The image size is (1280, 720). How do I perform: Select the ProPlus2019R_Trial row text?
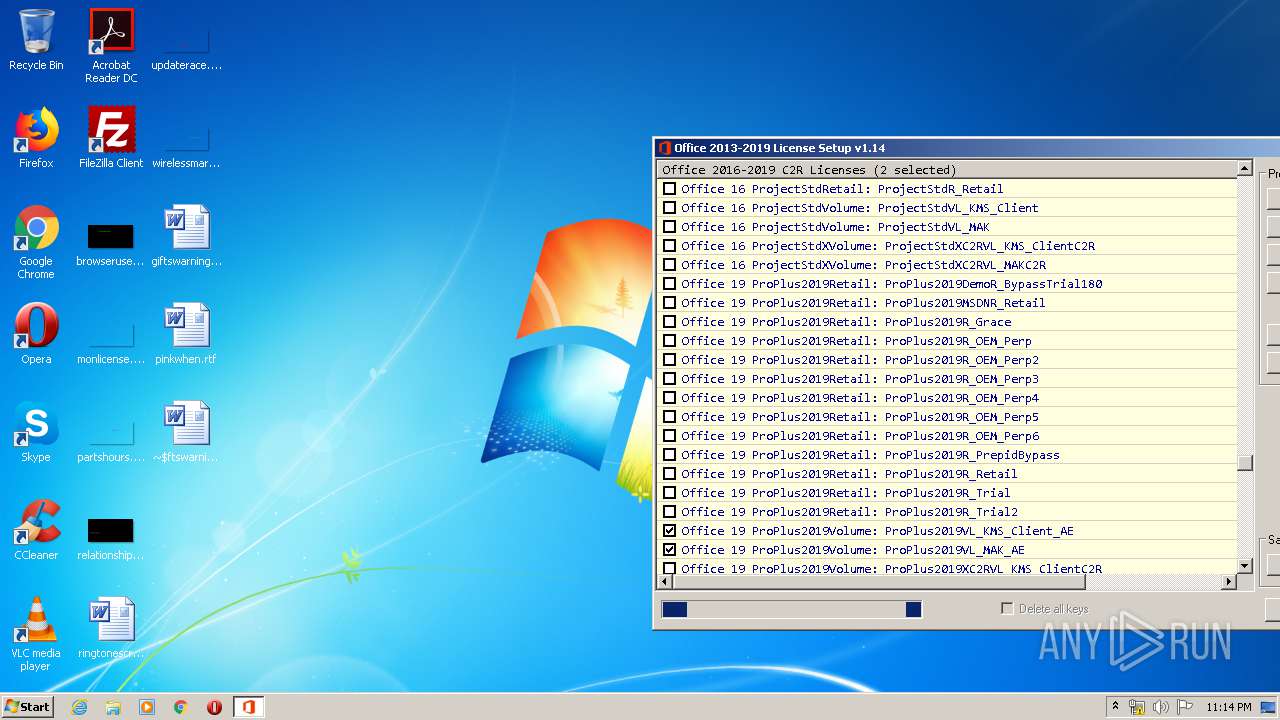[846, 492]
